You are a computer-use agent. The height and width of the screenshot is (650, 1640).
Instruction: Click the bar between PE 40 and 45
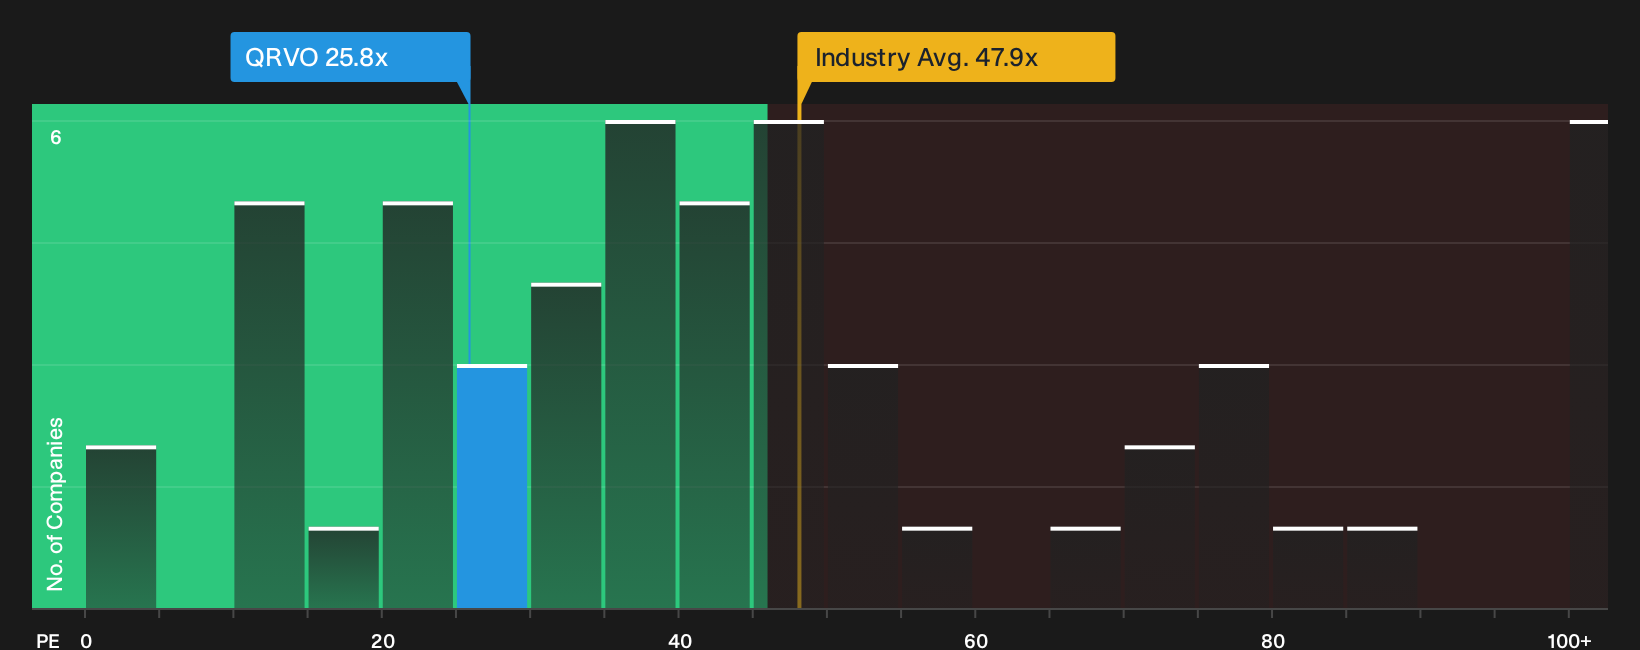coord(714,405)
